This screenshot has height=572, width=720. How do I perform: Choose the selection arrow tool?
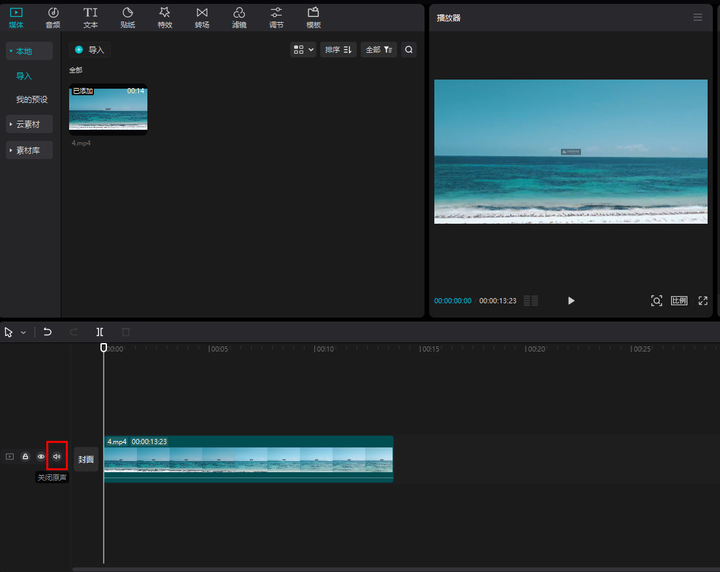point(8,332)
